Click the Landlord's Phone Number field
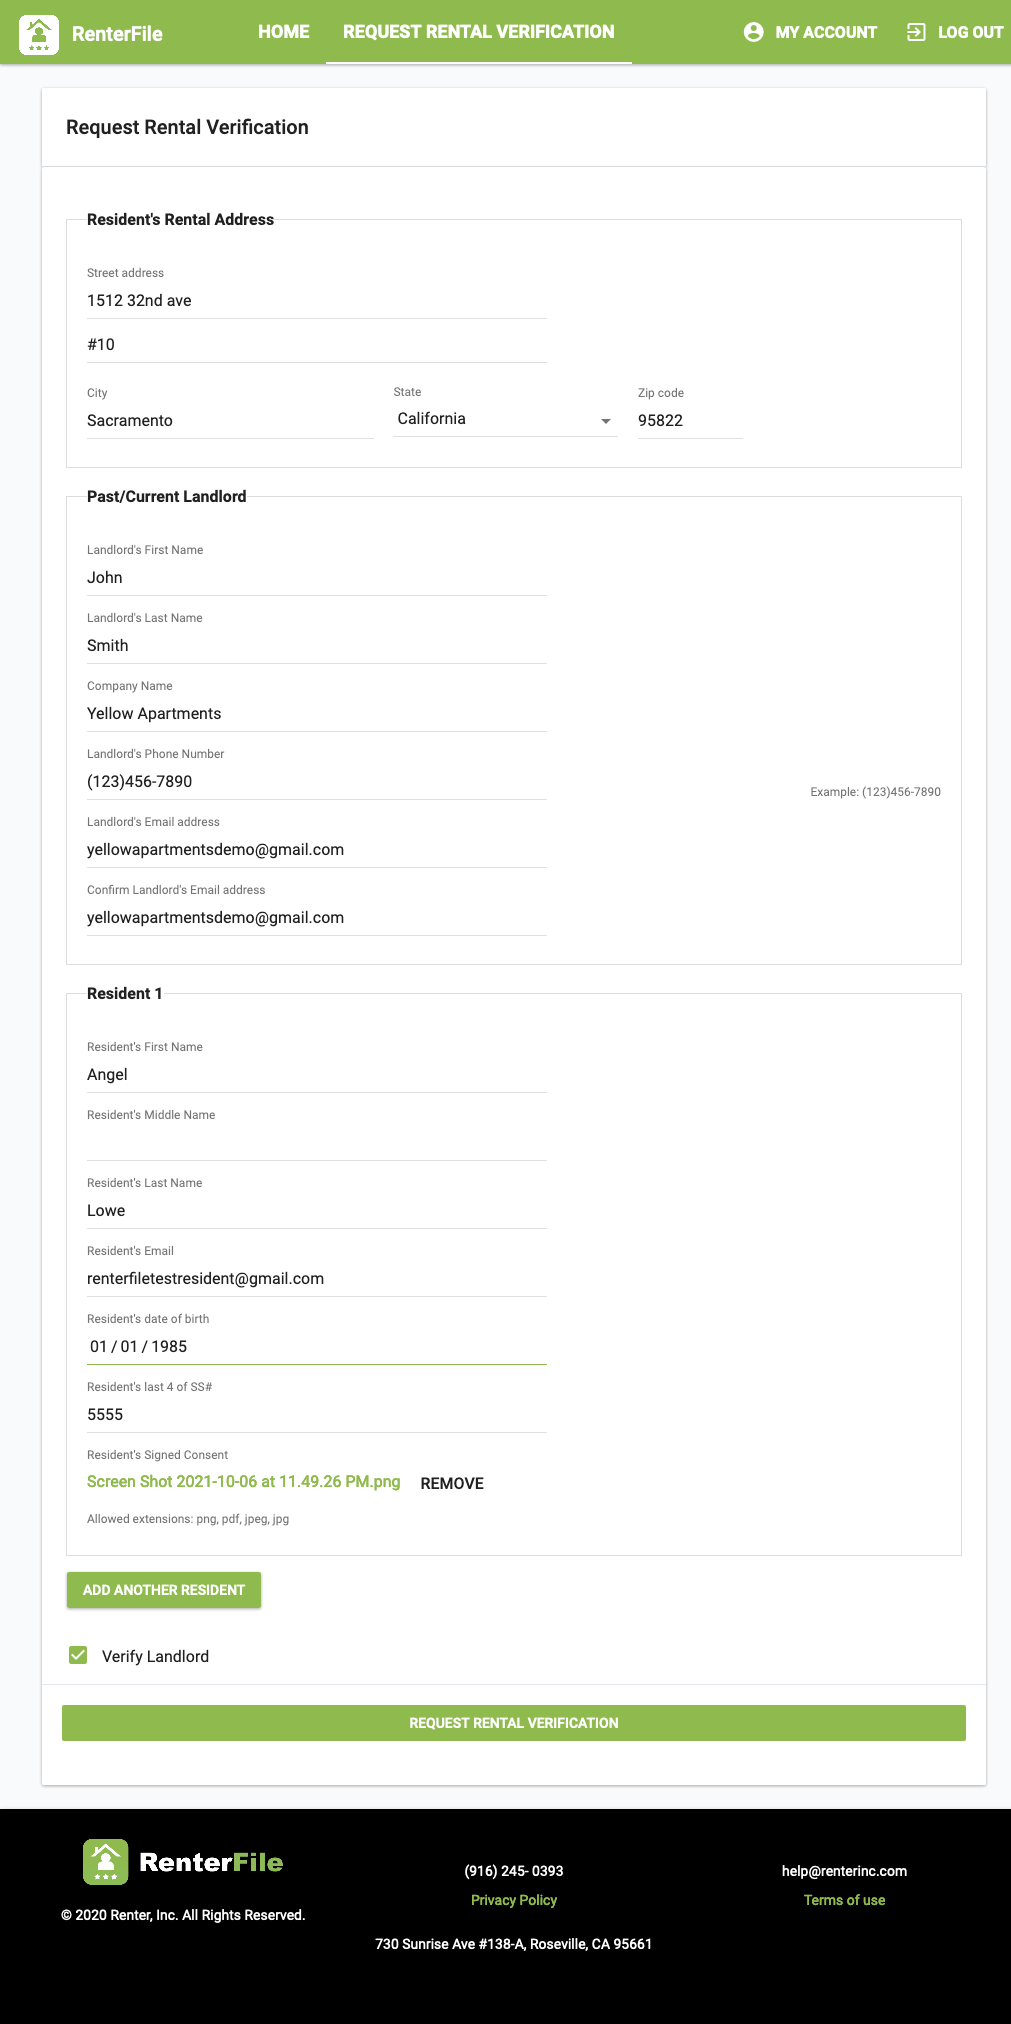Viewport: 1011px width, 2024px height. (316, 782)
